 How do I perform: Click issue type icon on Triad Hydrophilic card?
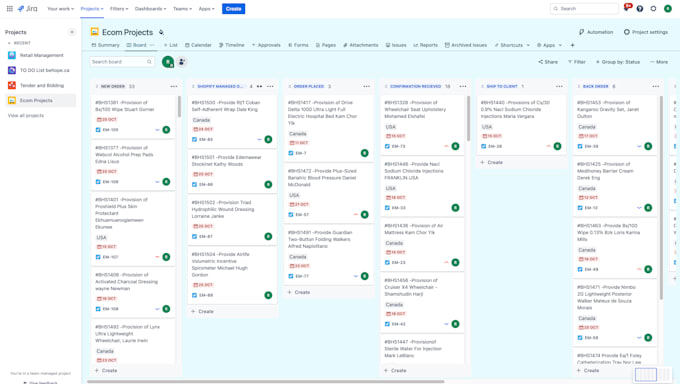pos(194,236)
